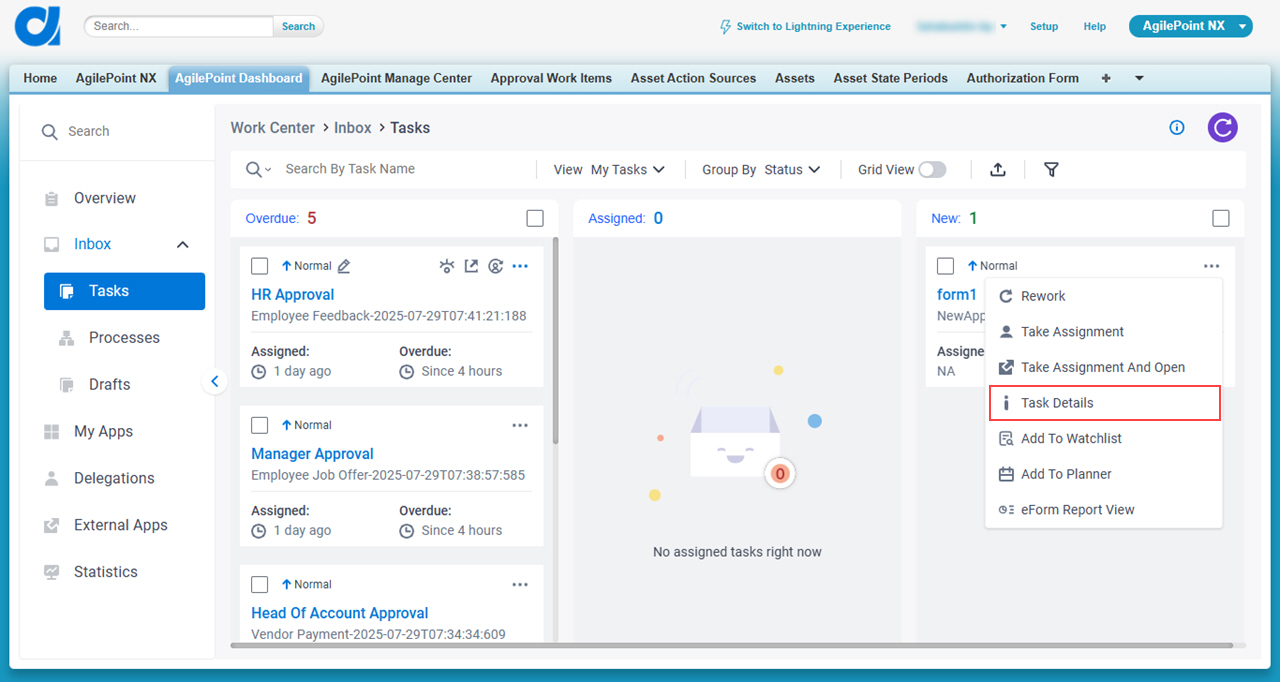Open the Manager Approval task link

point(312,454)
